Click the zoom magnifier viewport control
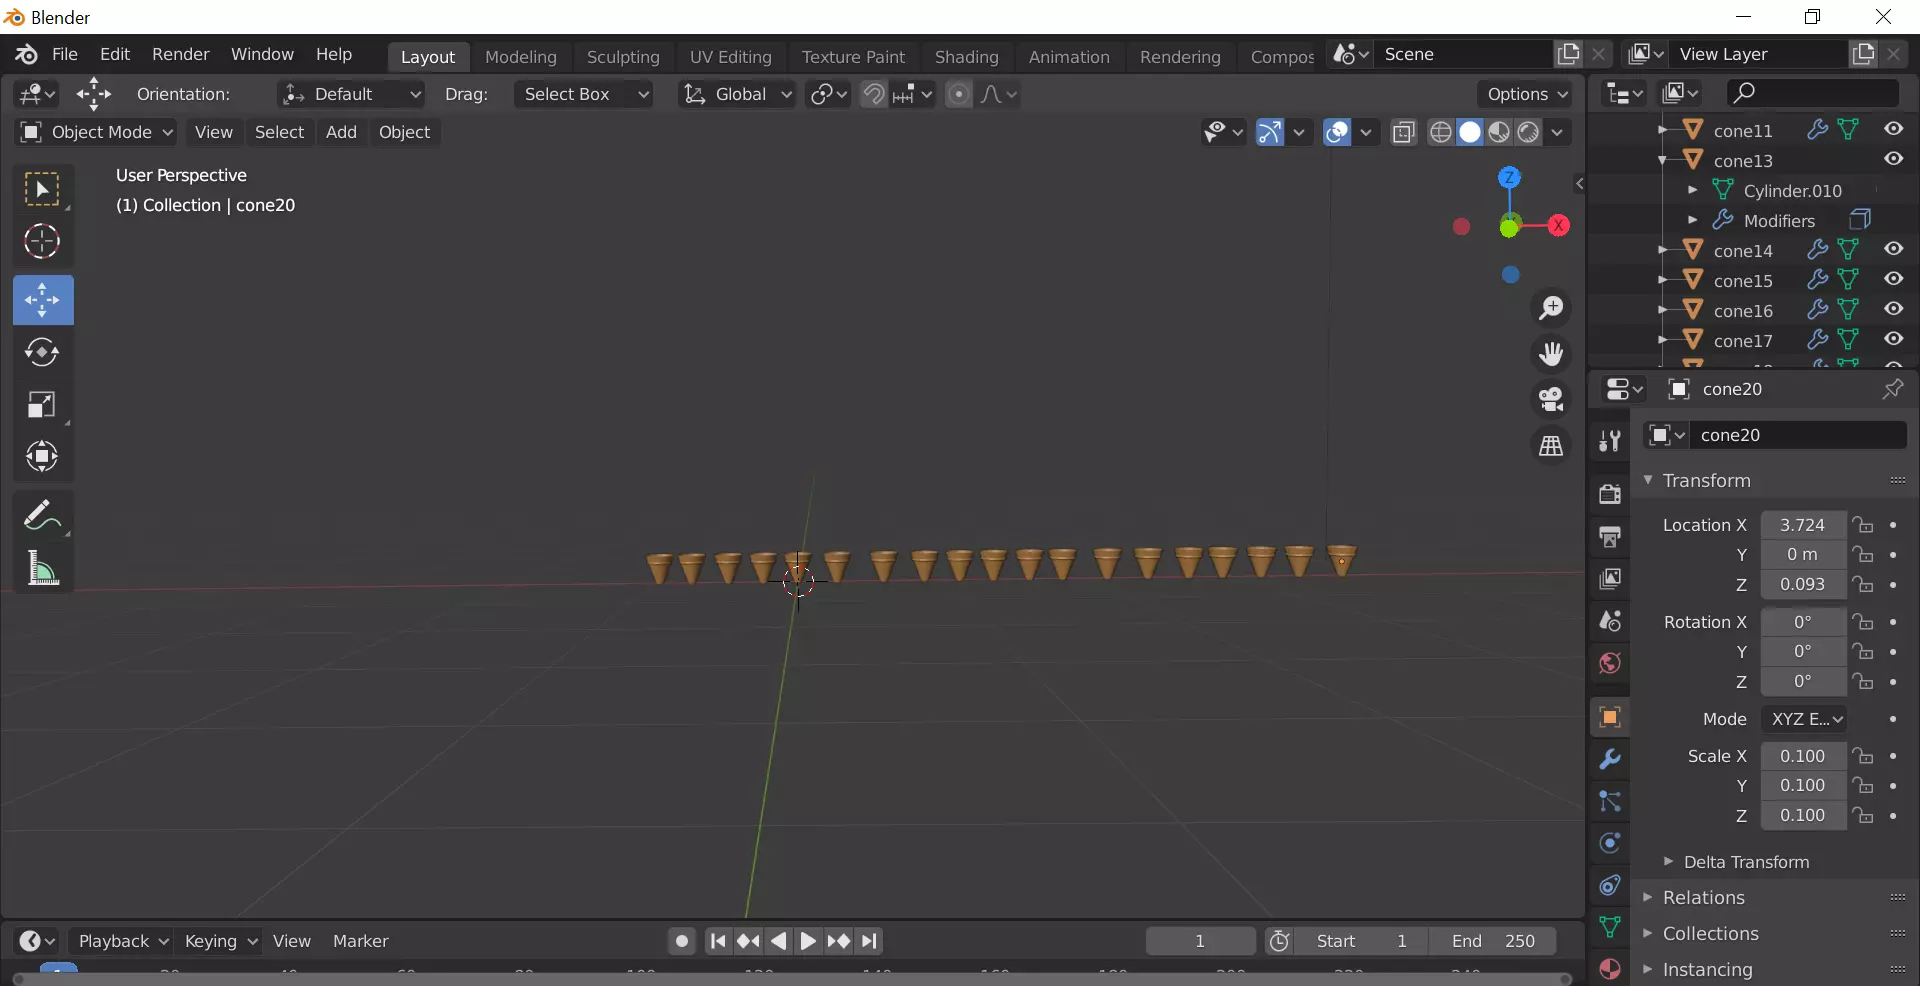The width and height of the screenshot is (1920, 986). 1551,309
